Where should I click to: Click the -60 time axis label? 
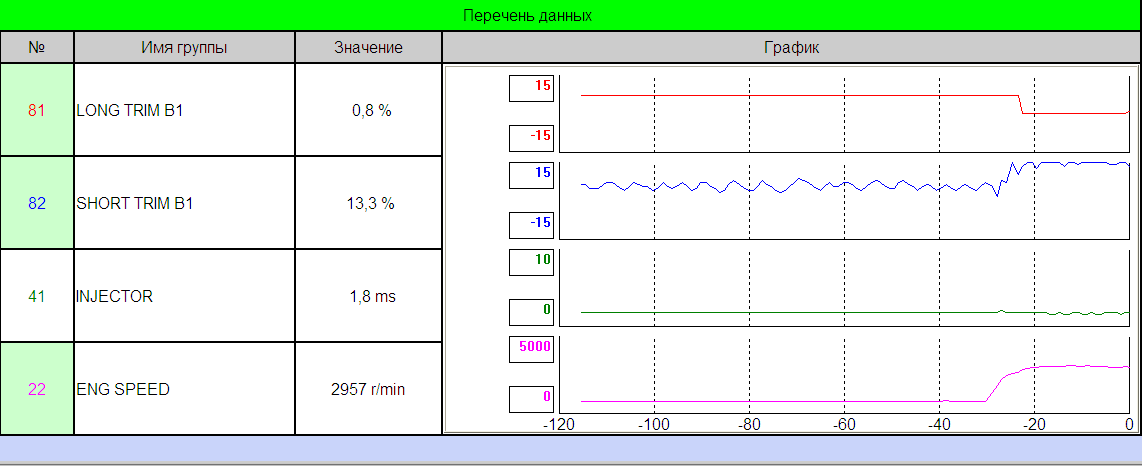843,424
